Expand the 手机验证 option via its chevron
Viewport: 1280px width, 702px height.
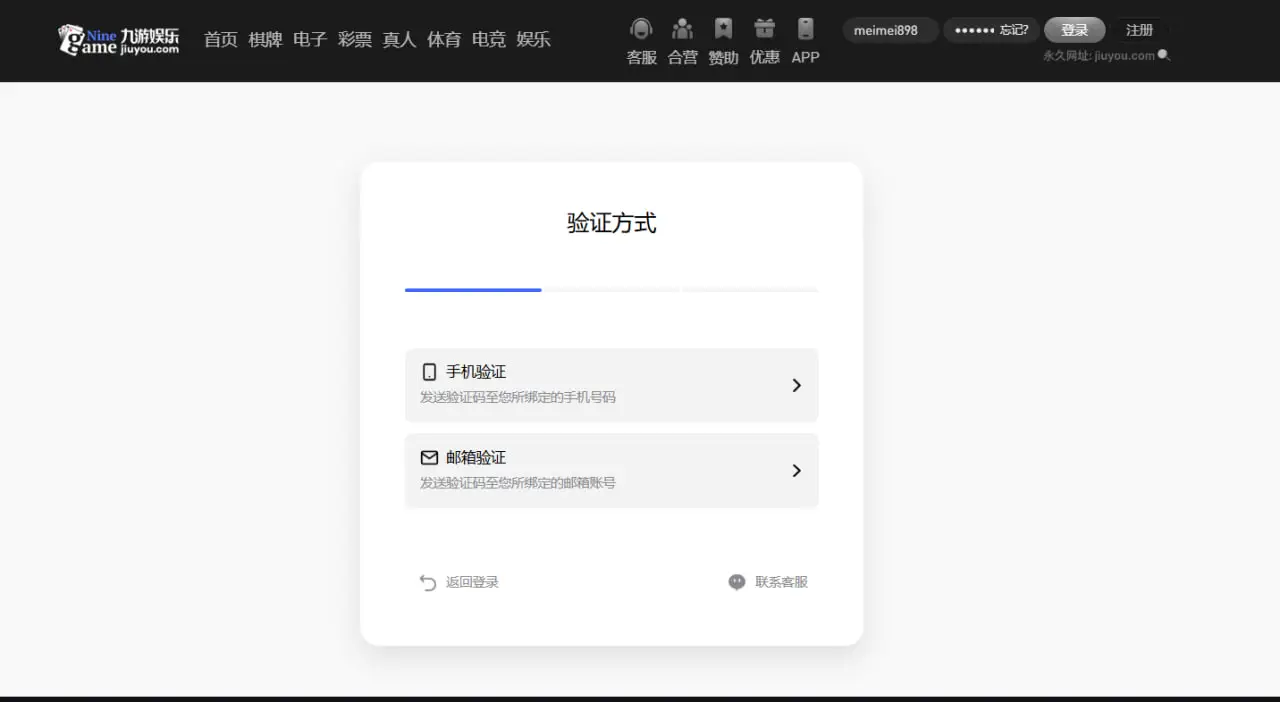pos(795,385)
